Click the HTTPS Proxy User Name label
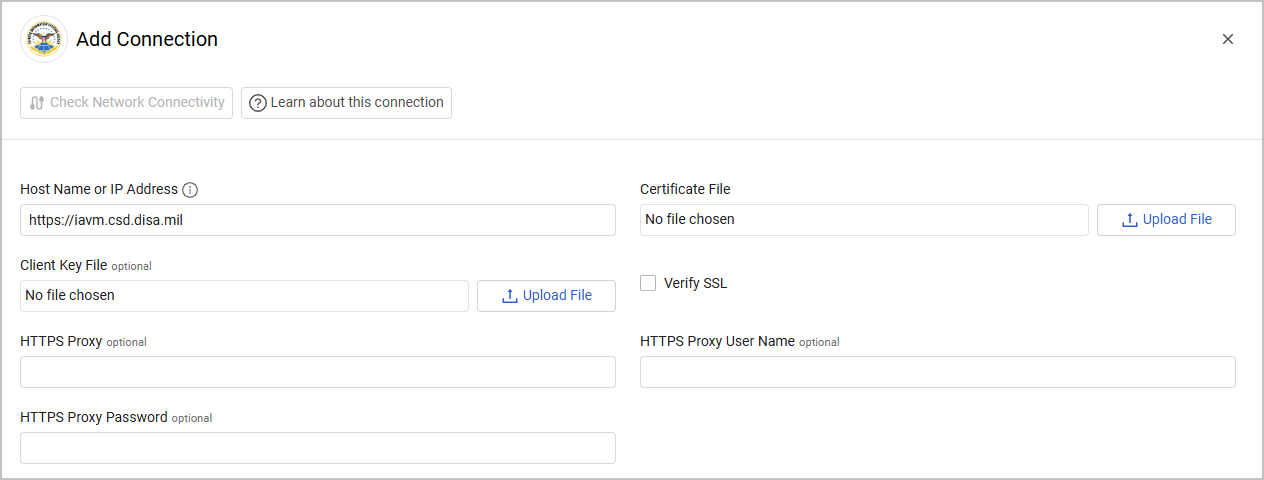 [x=717, y=341]
